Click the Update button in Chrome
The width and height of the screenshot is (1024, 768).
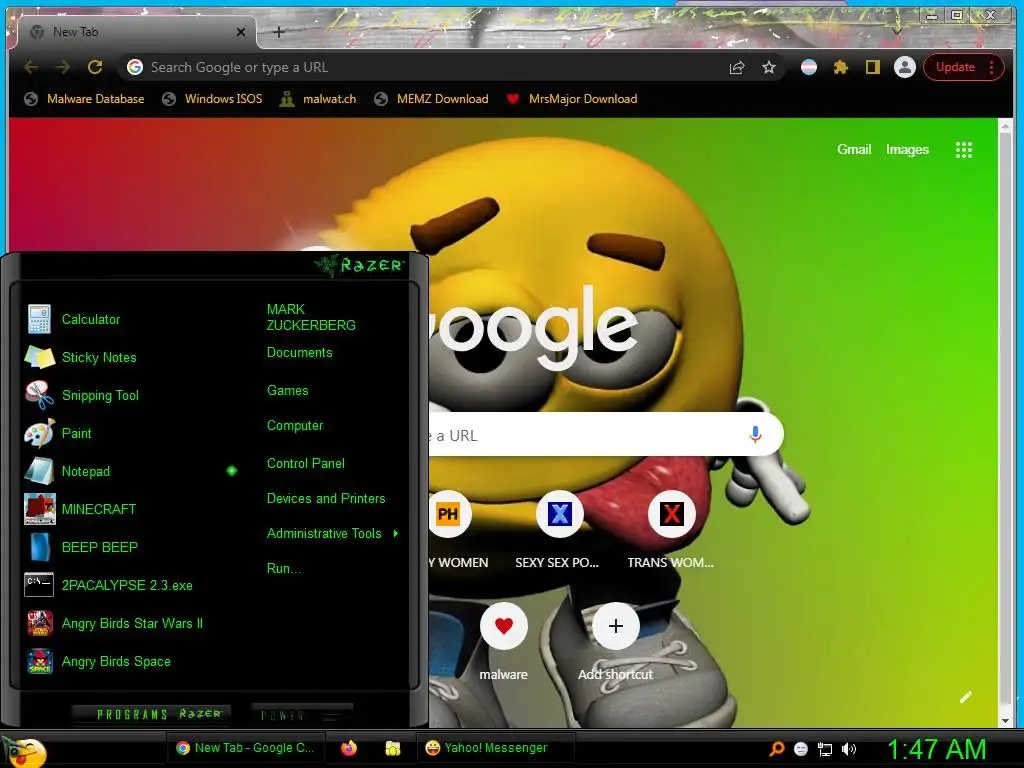[x=955, y=67]
